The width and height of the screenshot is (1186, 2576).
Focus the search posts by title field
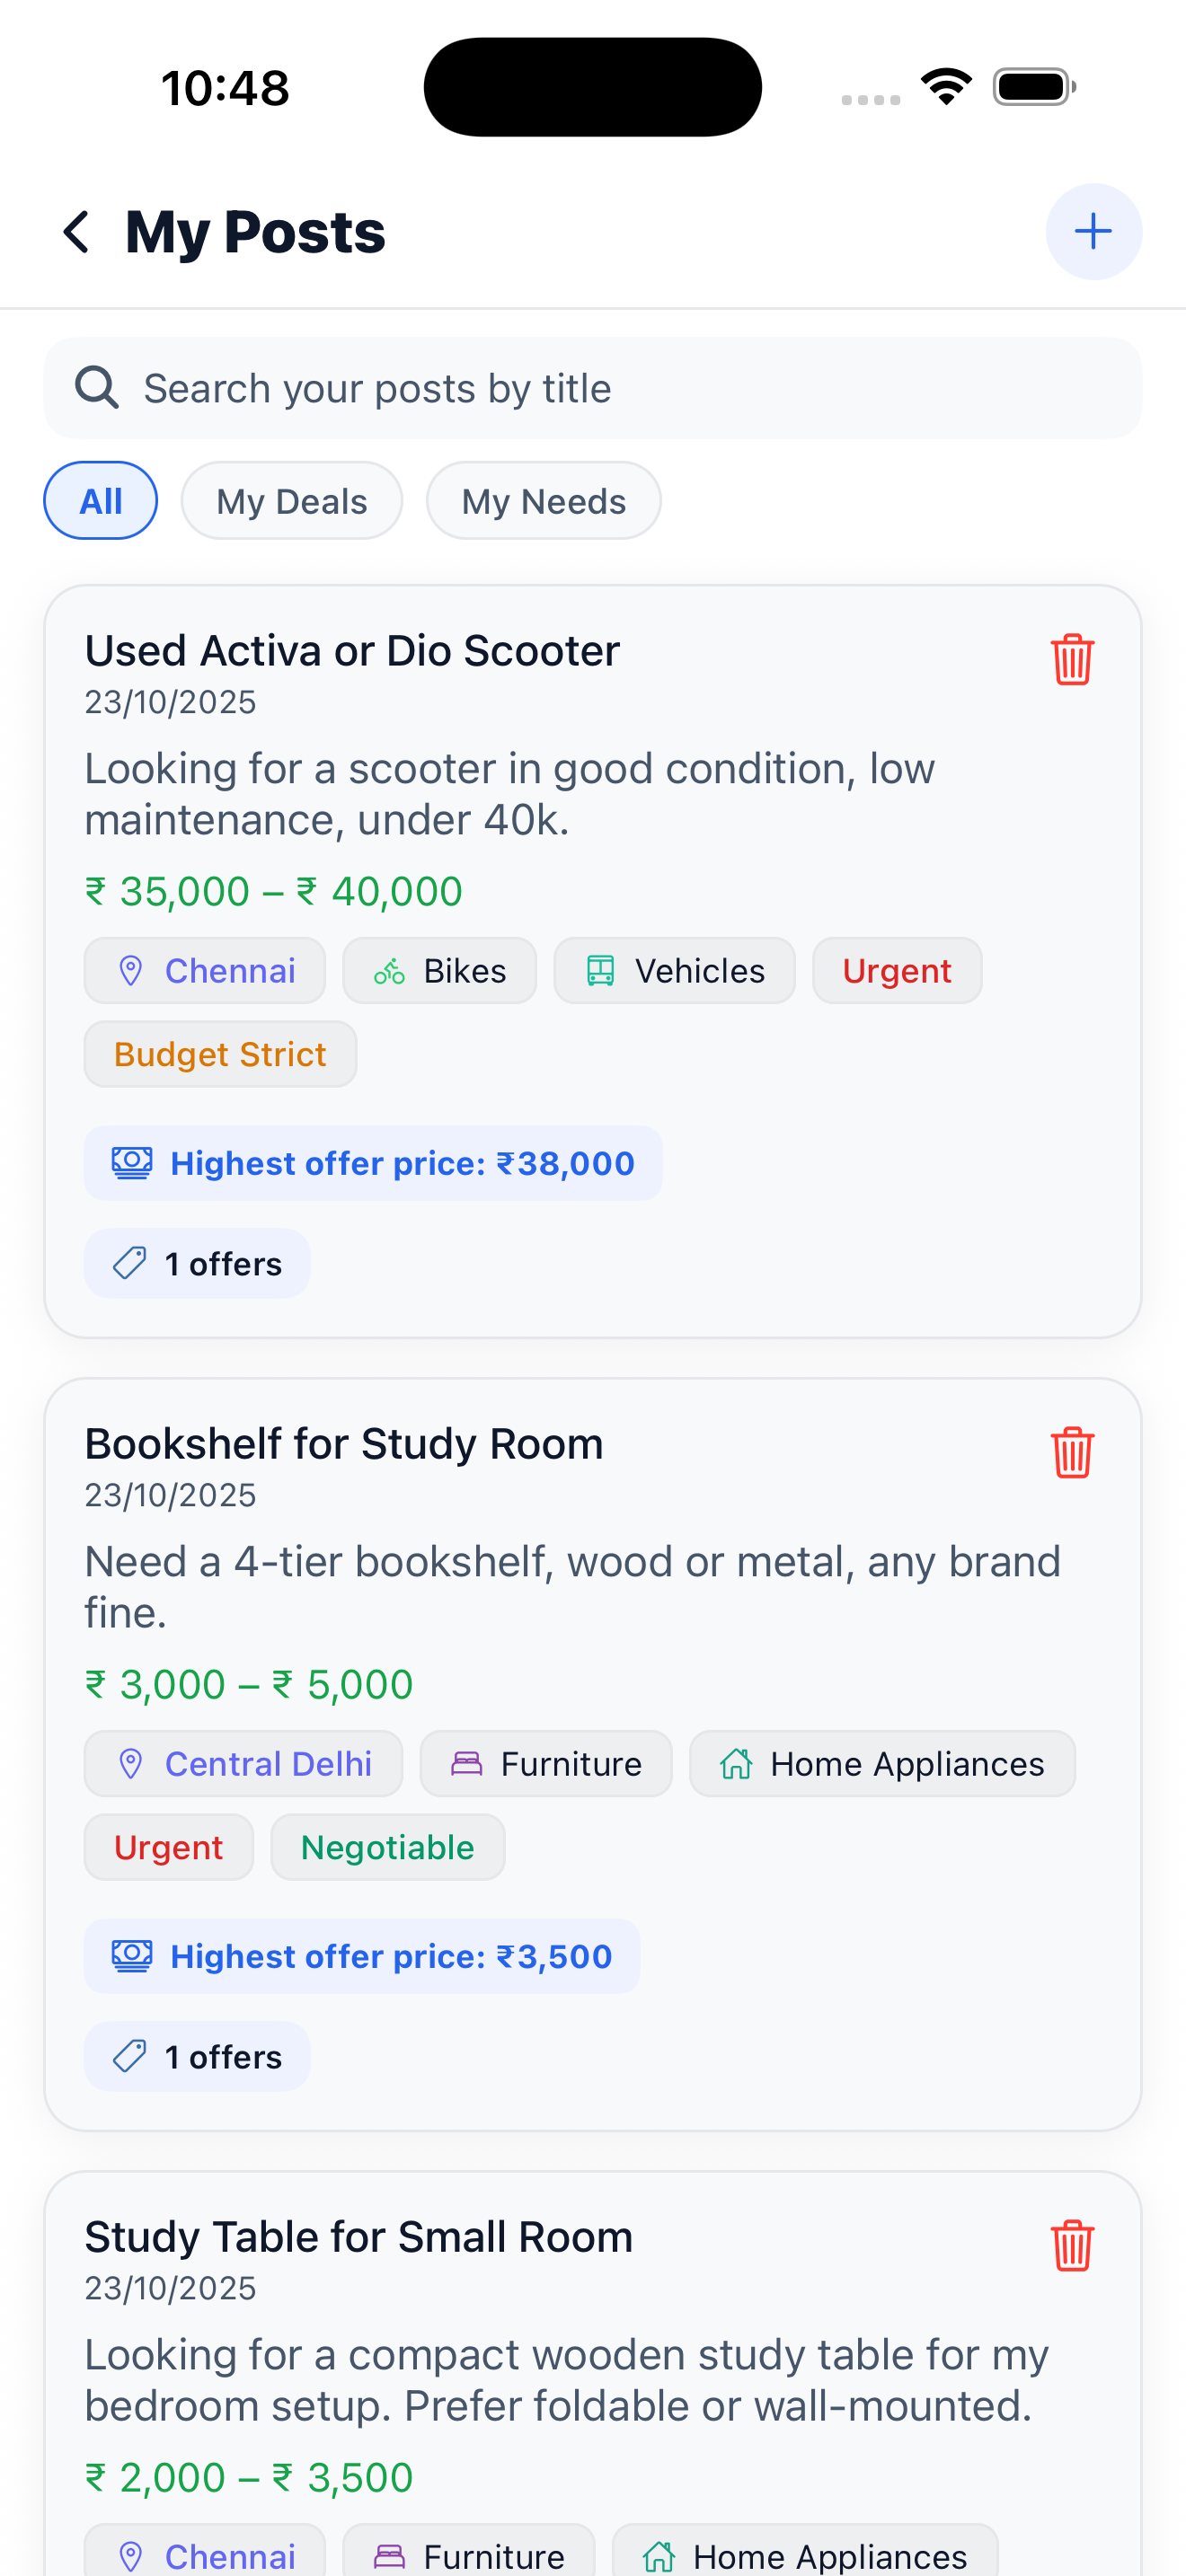click(620, 388)
